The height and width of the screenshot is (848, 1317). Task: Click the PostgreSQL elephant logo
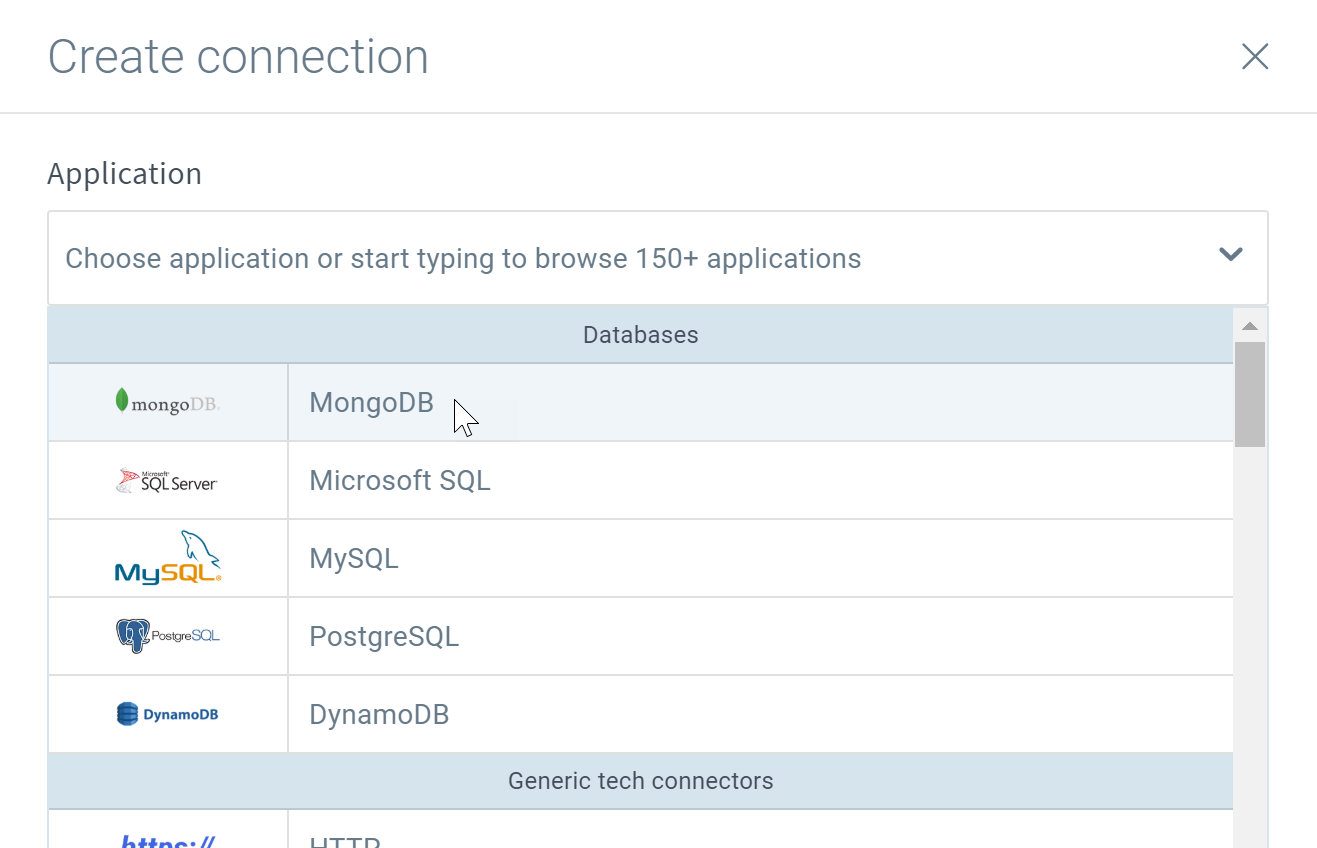coord(168,636)
